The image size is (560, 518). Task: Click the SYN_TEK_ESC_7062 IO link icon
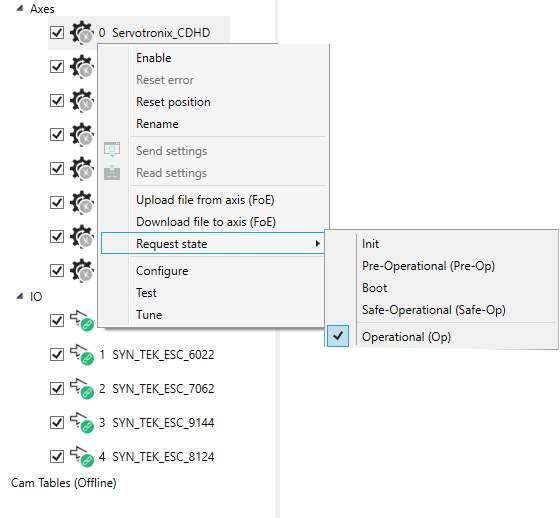pyautogui.click(x=82, y=388)
